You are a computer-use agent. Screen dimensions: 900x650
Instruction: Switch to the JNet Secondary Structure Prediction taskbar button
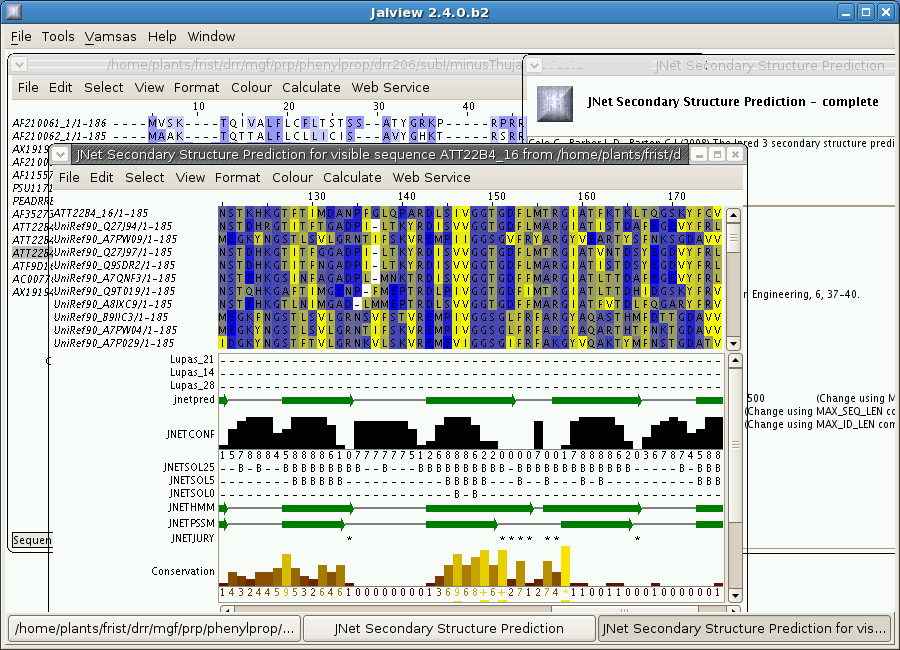tap(449, 628)
